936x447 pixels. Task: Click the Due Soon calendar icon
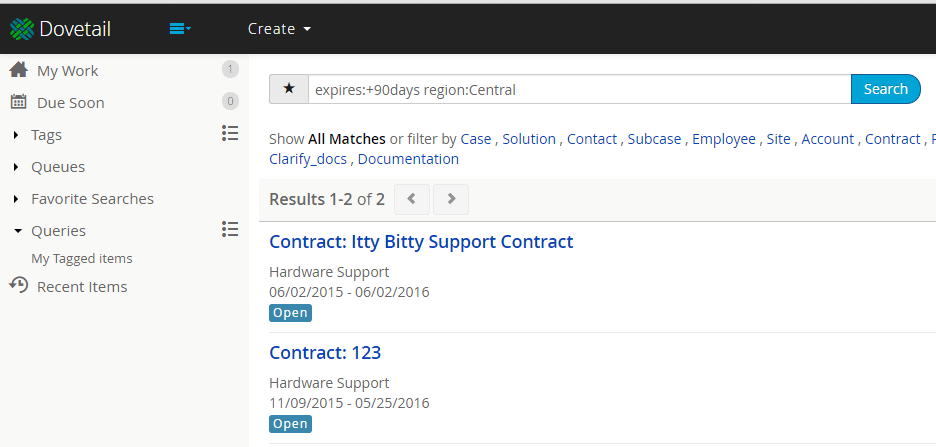19,102
